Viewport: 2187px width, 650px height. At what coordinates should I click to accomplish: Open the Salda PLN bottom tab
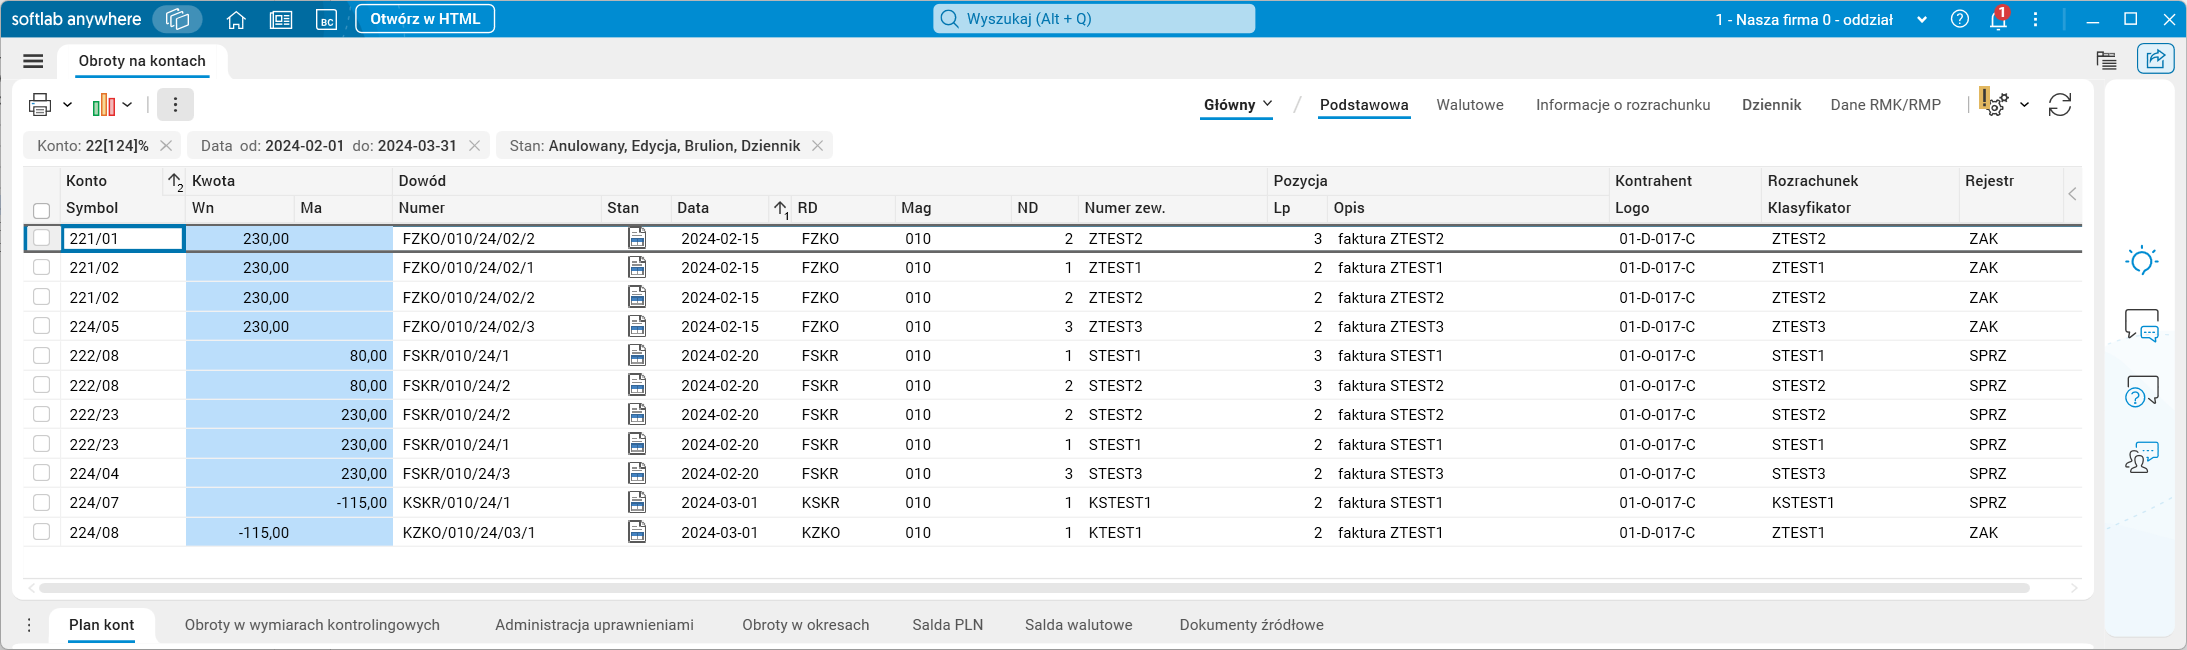pos(947,625)
